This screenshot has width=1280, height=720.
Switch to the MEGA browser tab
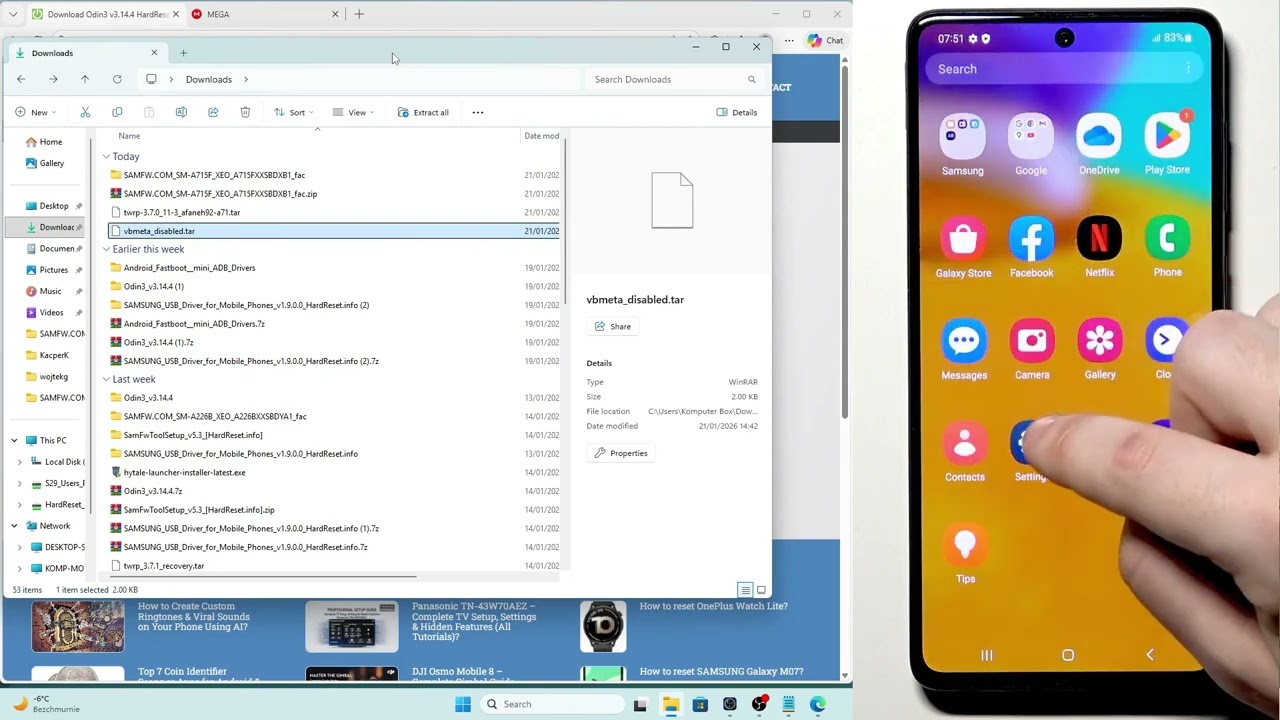[265, 14]
